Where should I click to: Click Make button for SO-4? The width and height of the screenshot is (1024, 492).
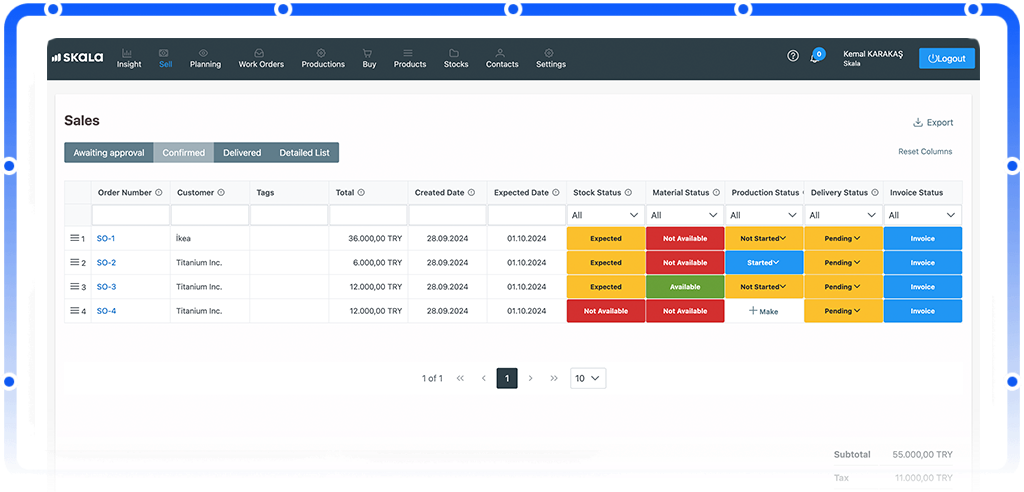[x=763, y=311]
